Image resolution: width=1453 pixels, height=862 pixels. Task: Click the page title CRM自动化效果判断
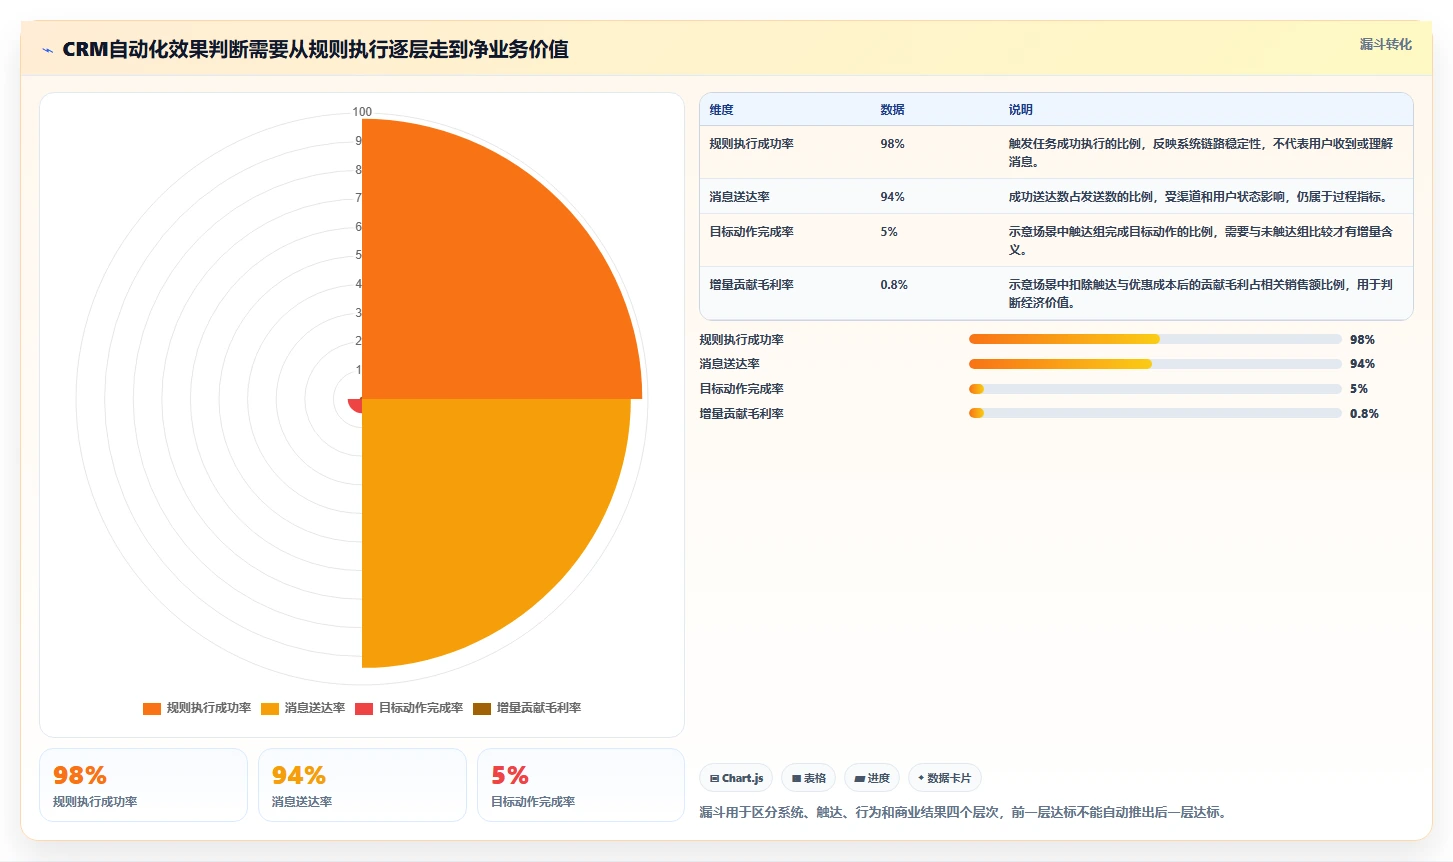[x=315, y=49]
